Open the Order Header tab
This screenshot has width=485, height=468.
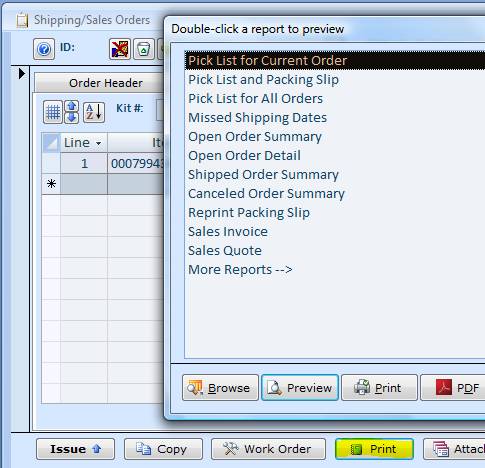click(106, 83)
